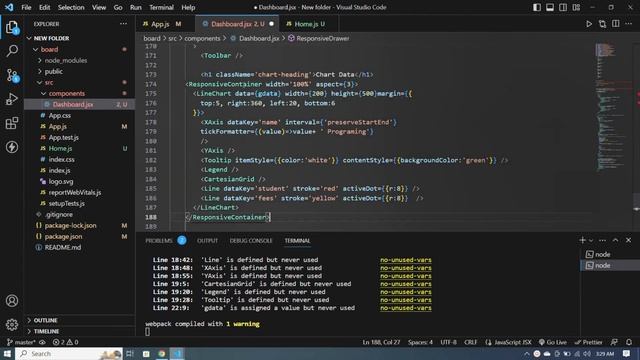Click Prettier in status bar

coord(588,342)
